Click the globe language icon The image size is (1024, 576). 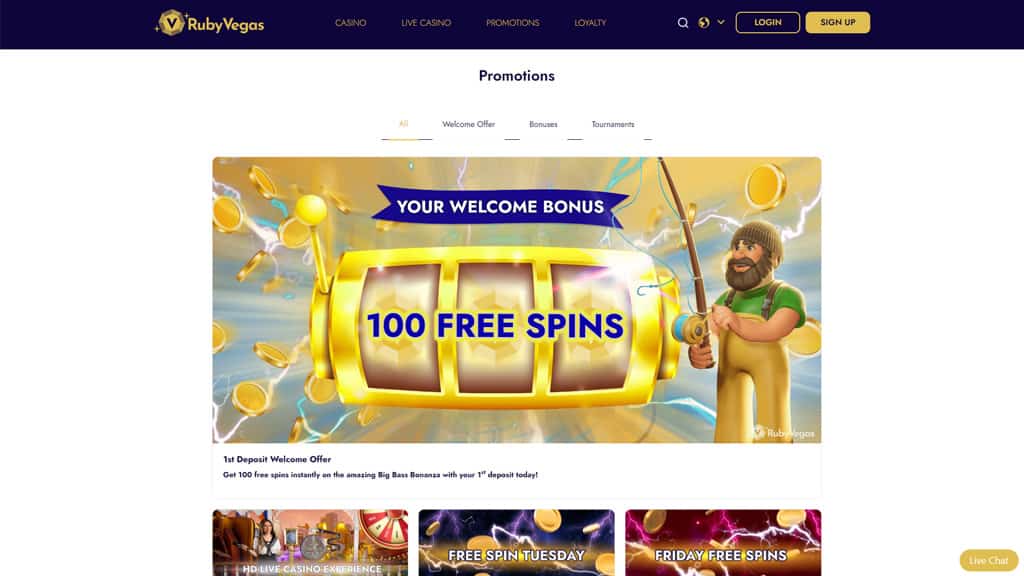(x=704, y=23)
